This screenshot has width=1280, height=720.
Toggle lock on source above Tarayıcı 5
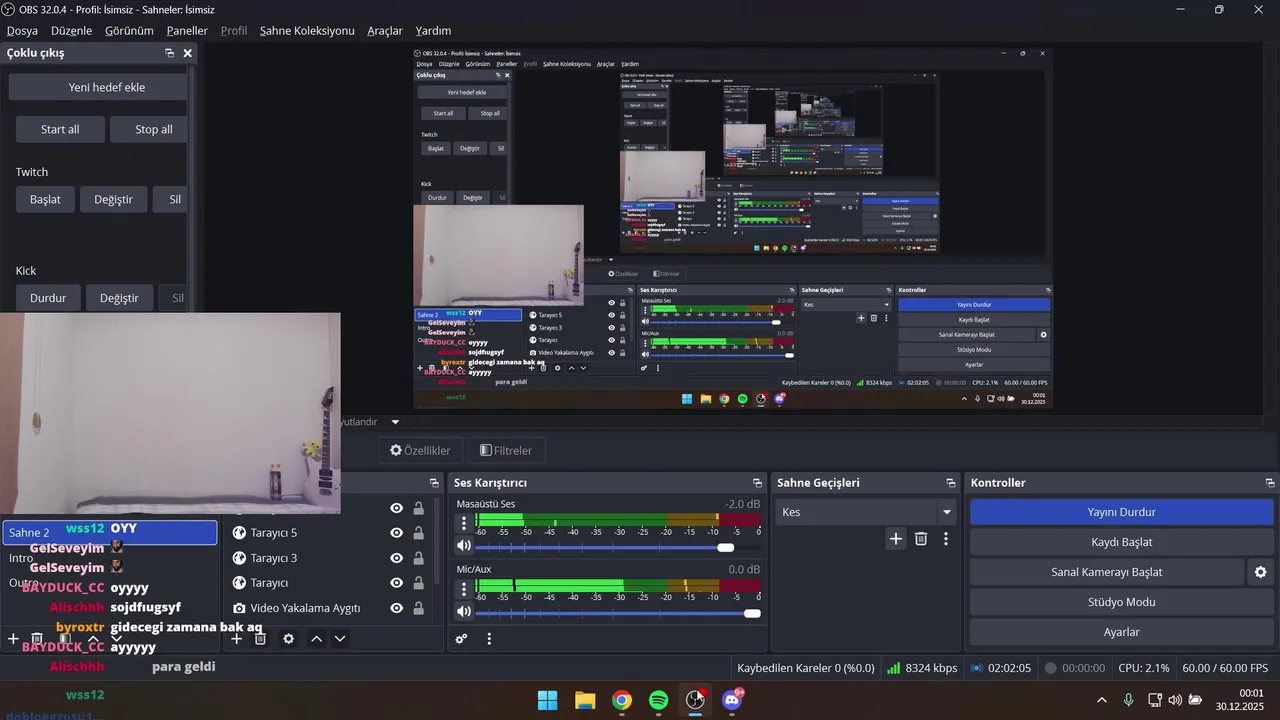point(418,508)
